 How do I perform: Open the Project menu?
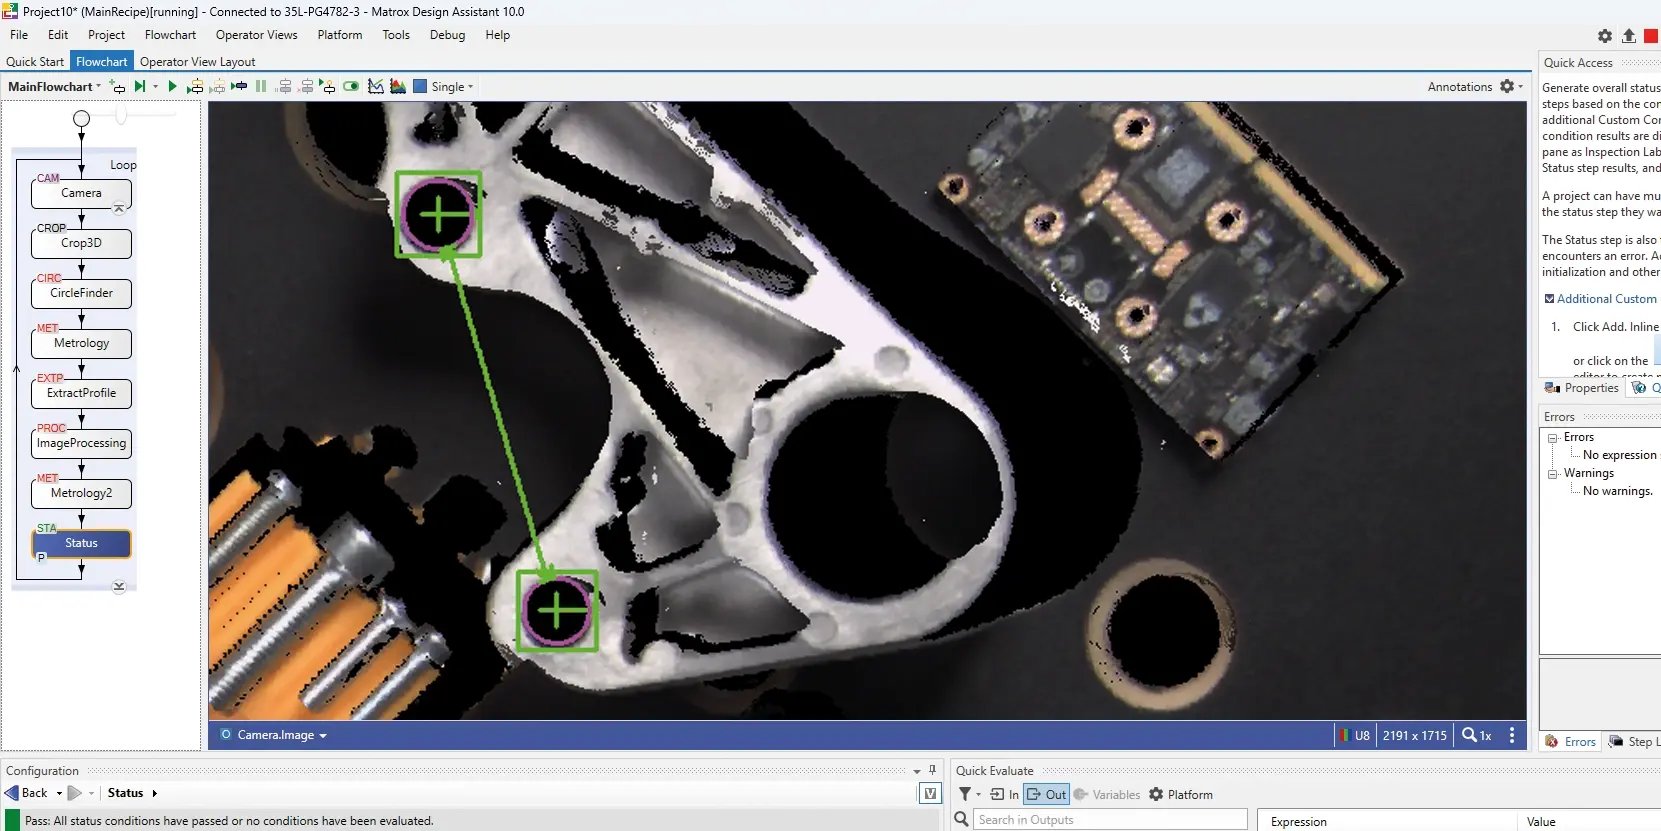(x=106, y=35)
